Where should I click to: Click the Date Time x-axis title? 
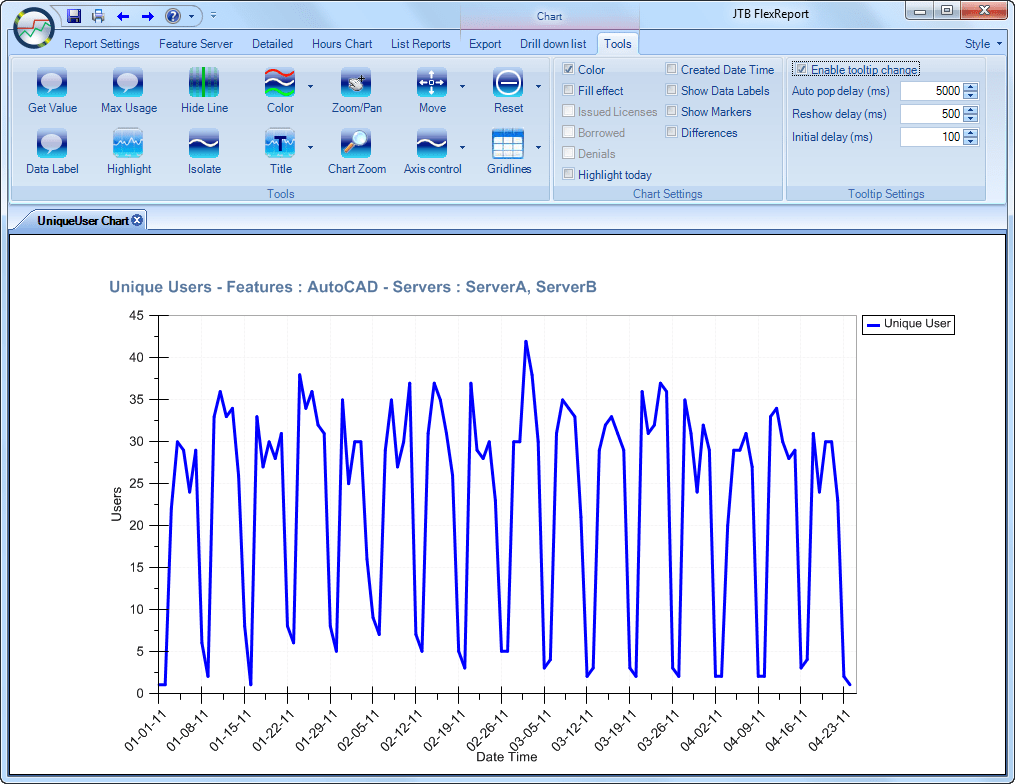coord(506,757)
